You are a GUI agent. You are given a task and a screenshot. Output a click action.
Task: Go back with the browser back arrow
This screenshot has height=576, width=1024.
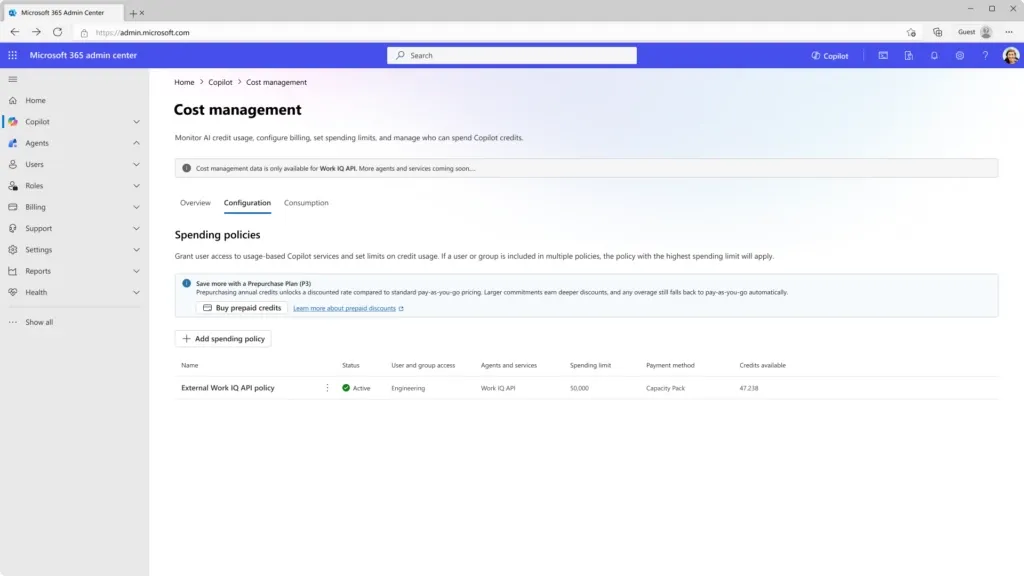[x=14, y=32]
